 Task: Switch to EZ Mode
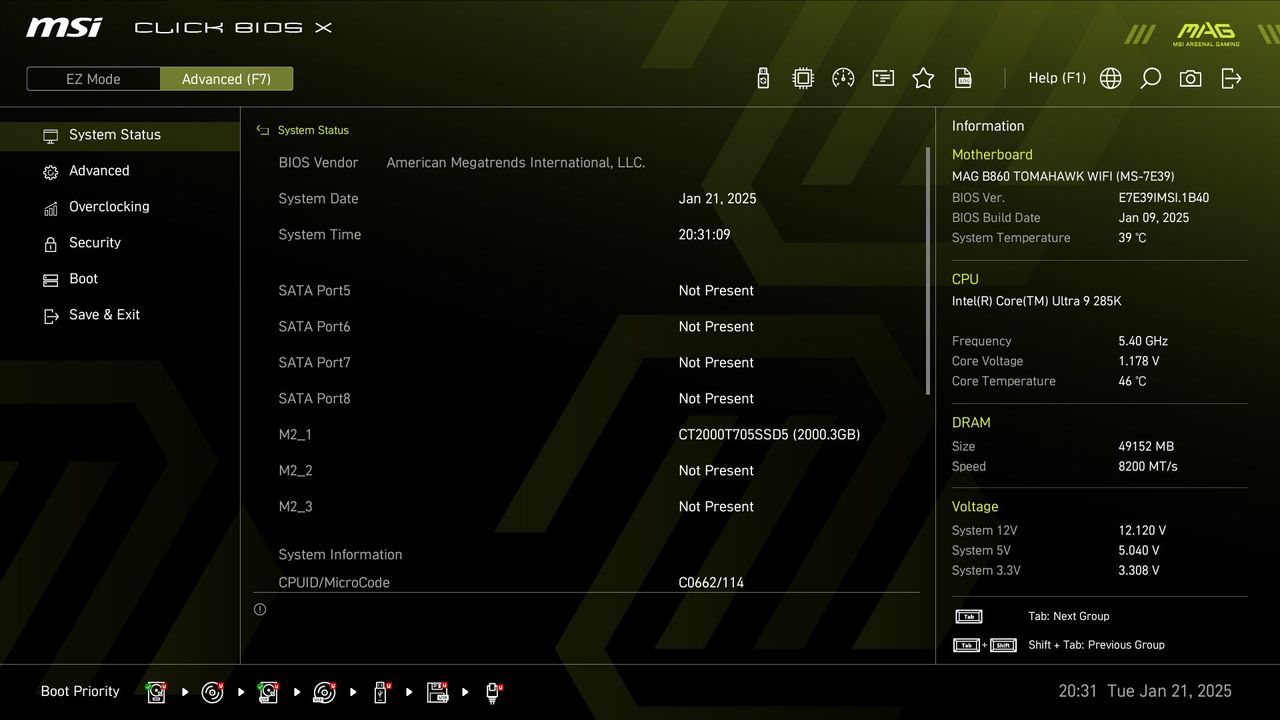click(93, 79)
